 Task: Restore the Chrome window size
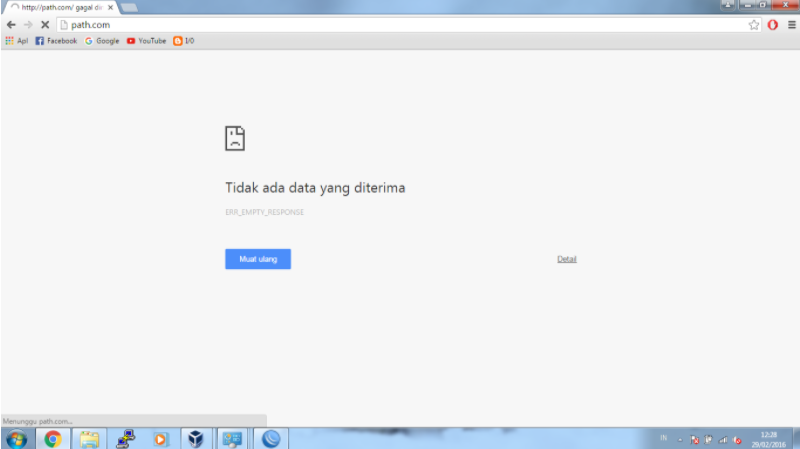click(x=763, y=5)
